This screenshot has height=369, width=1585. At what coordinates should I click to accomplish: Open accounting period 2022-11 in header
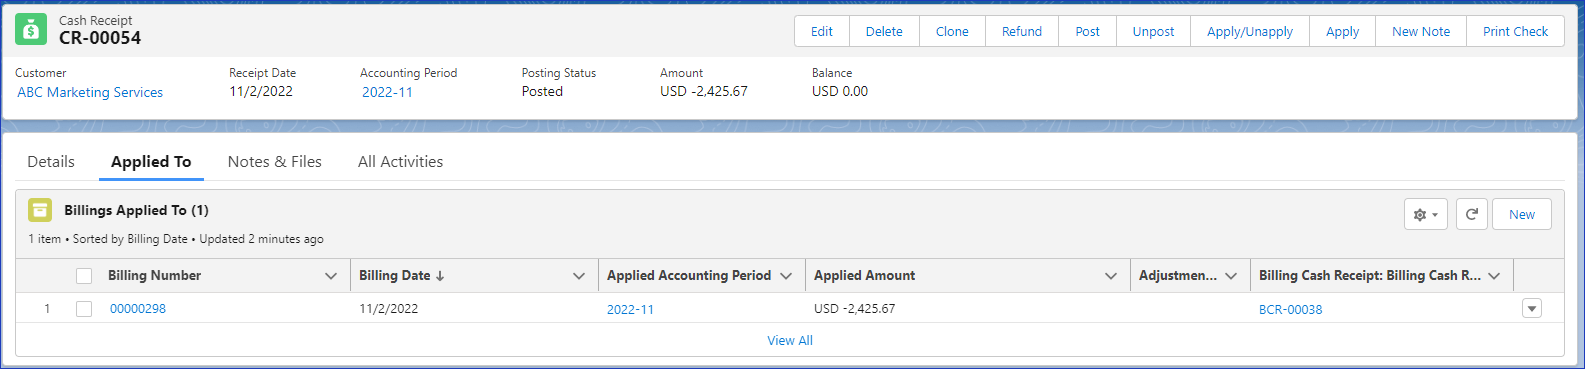387,92
